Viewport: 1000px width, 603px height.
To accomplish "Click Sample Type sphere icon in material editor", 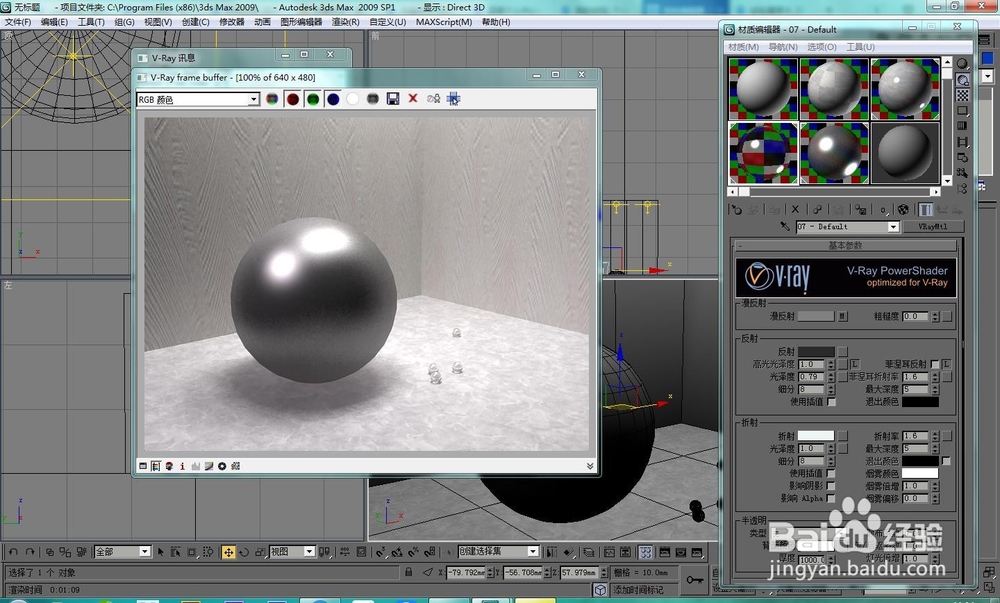I will 962,64.
